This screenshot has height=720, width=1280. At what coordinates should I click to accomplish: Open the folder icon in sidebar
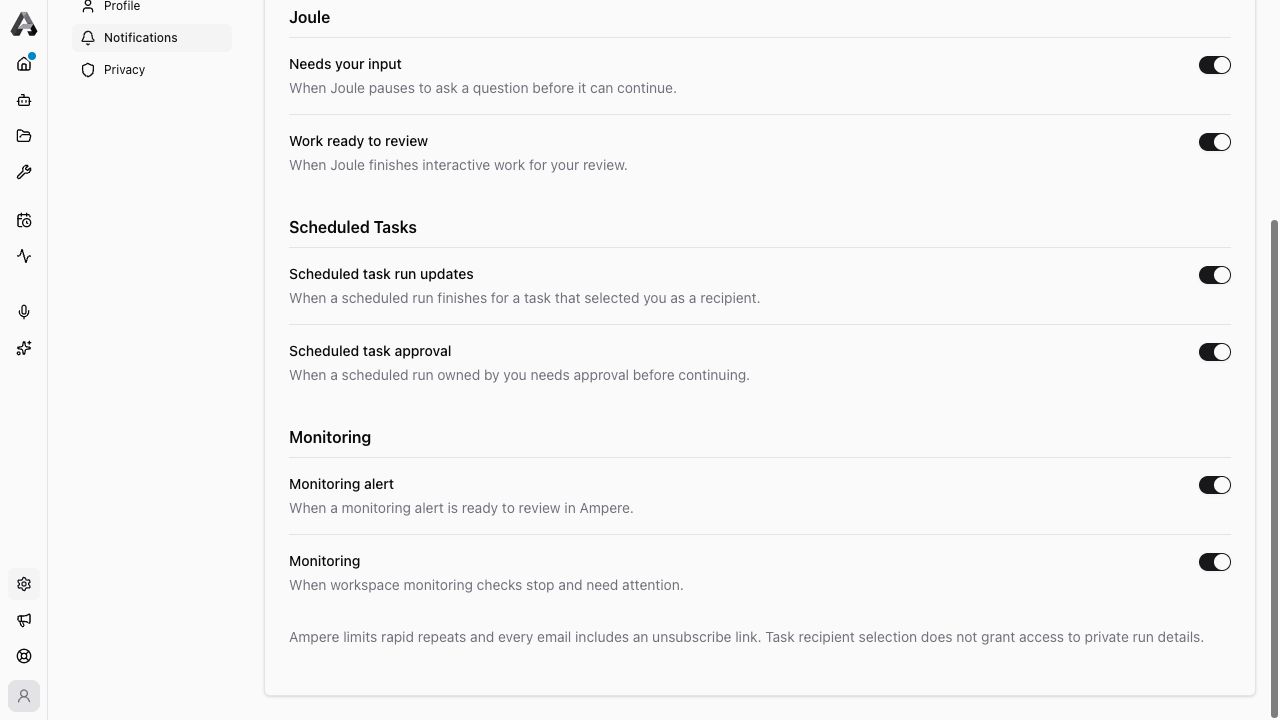(x=24, y=136)
